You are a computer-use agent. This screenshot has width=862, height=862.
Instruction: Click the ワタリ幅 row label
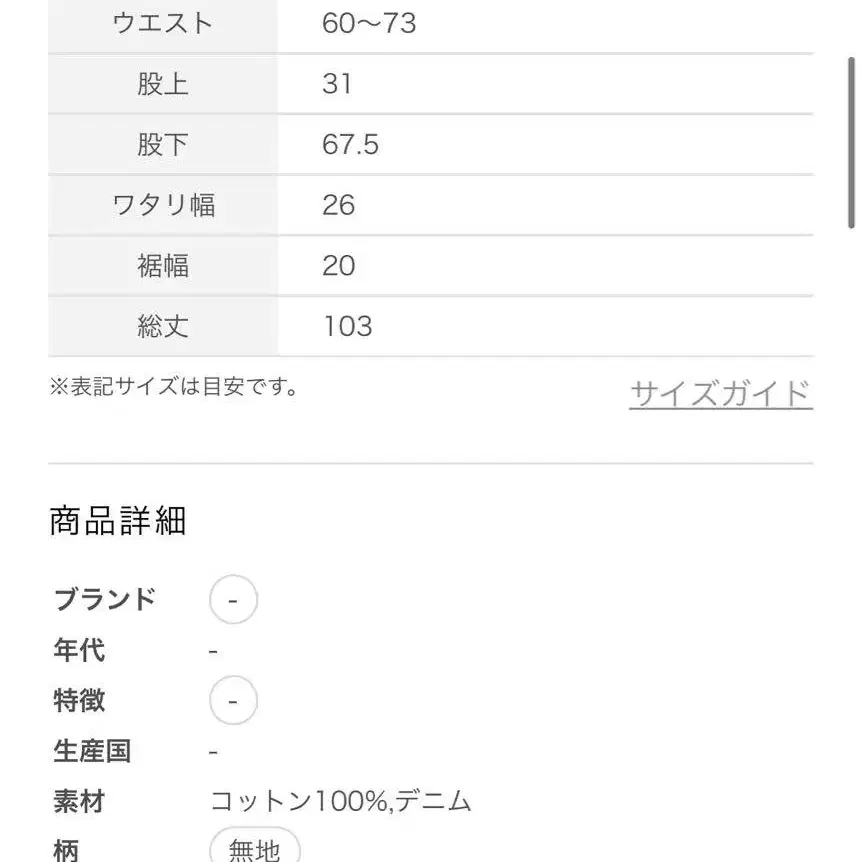click(163, 205)
